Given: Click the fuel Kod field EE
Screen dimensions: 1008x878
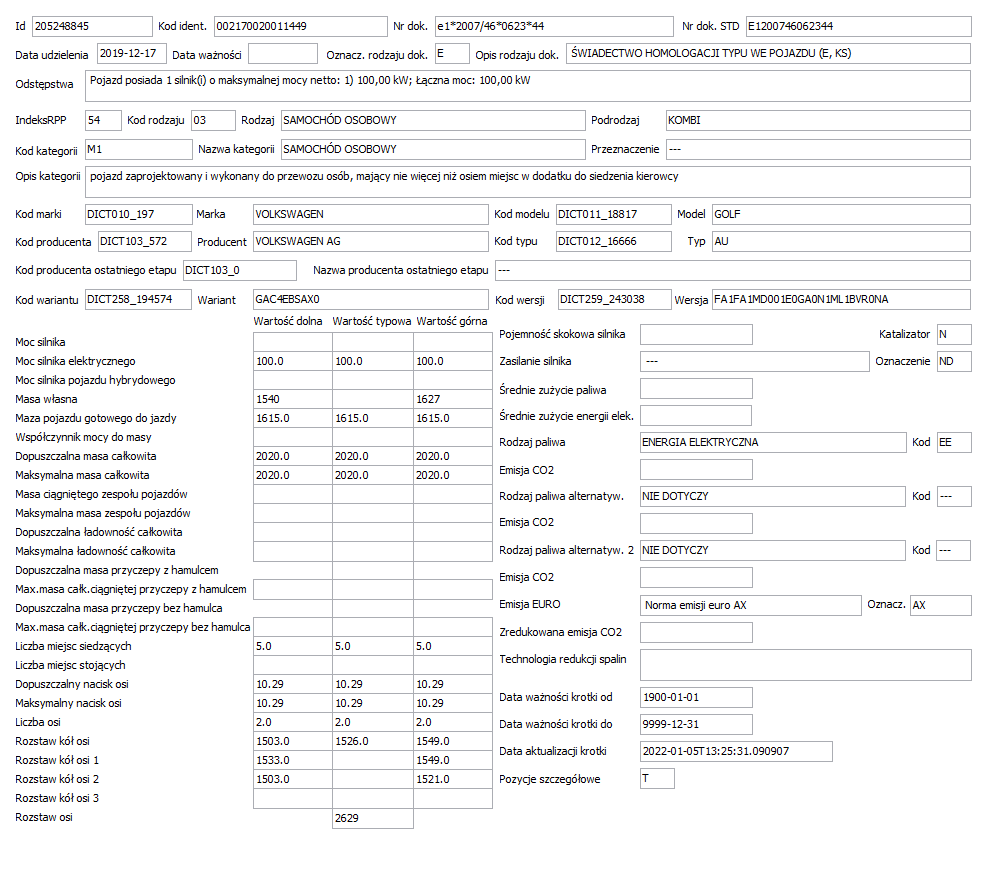Looking at the screenshot, I should tap(954, 442).
